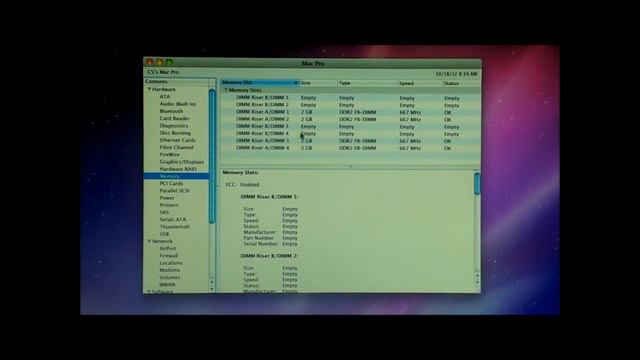Click sidebar scroll down arrow
This screenshot has width=640, height=360.
click(212, 289)
